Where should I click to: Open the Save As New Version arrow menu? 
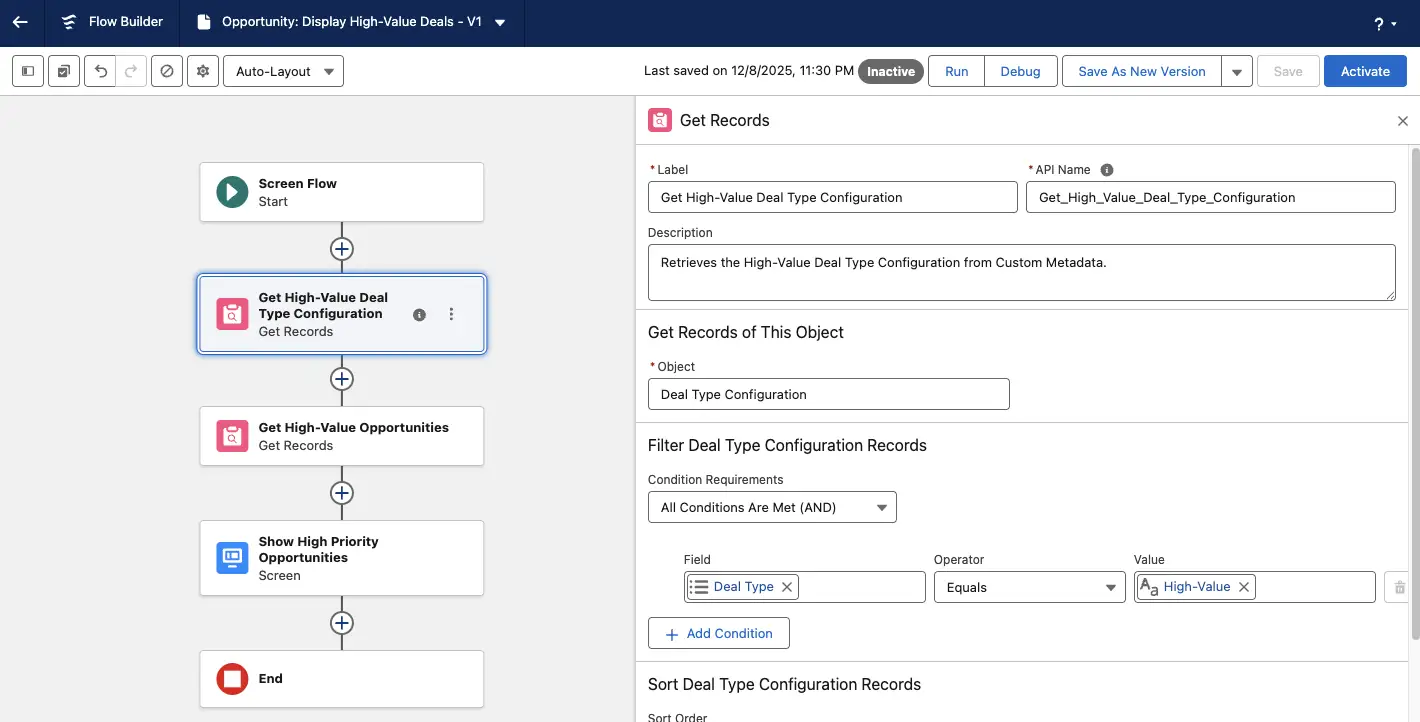1237,71
